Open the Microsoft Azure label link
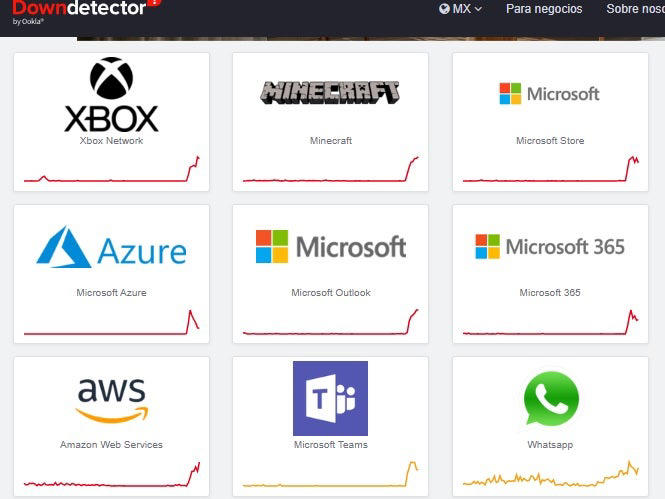The image size is (665, 499). click(x=112, y=293)
